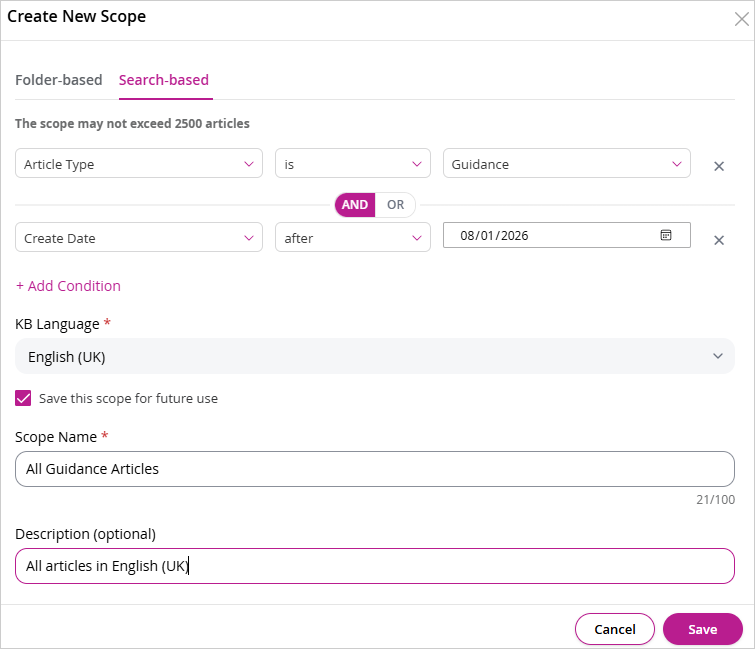Click the Description (optional) label
The height and width of the screenshot is (649, 755).
pos(86,534)
